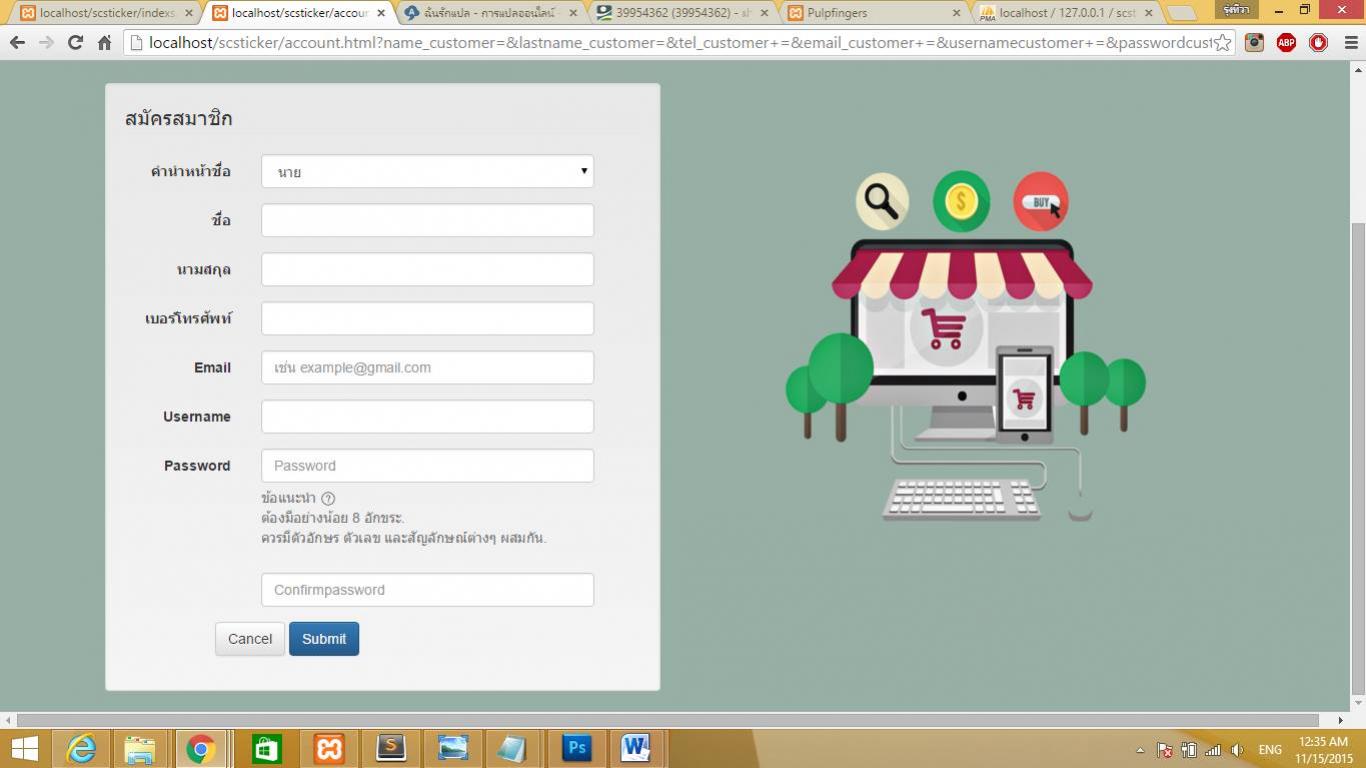This screenshot has width=1366, height=768.
Task: Click the Email input field
Action: pyautogui.click(x=427, y=367)
